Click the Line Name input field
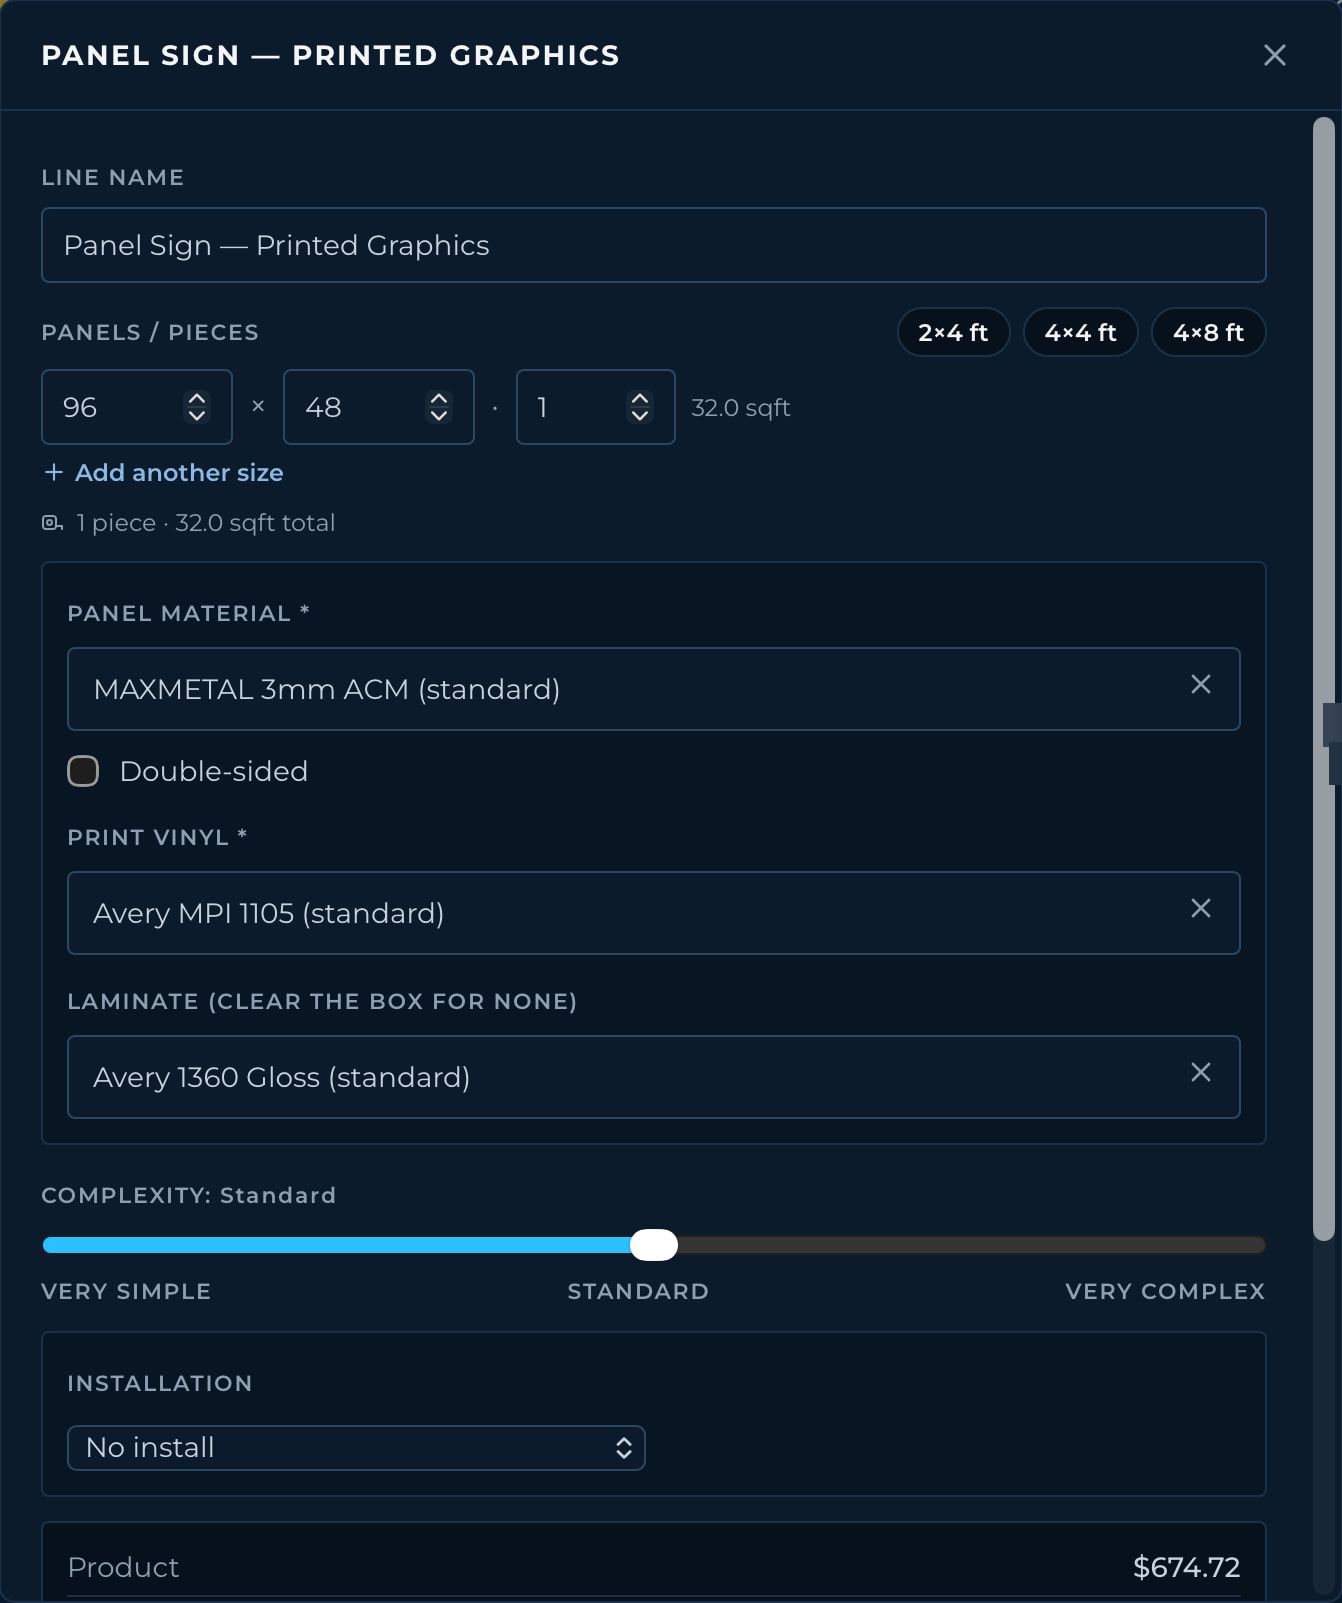 [653, 245]
